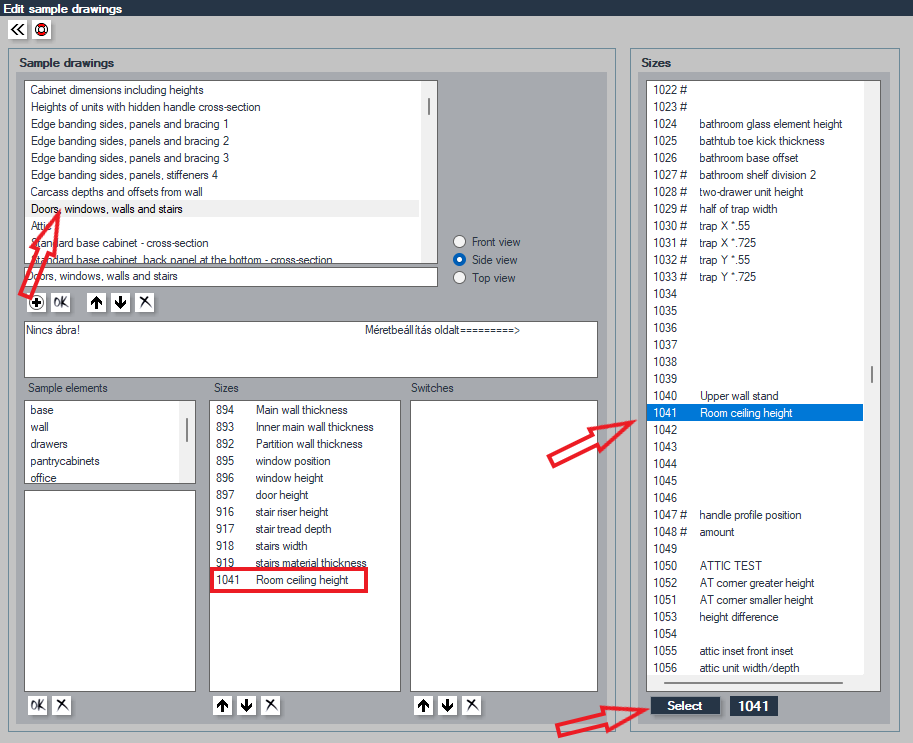Confirm drawing name with OK button
This screenshot has height=743, width=913.
coord(61,302)
